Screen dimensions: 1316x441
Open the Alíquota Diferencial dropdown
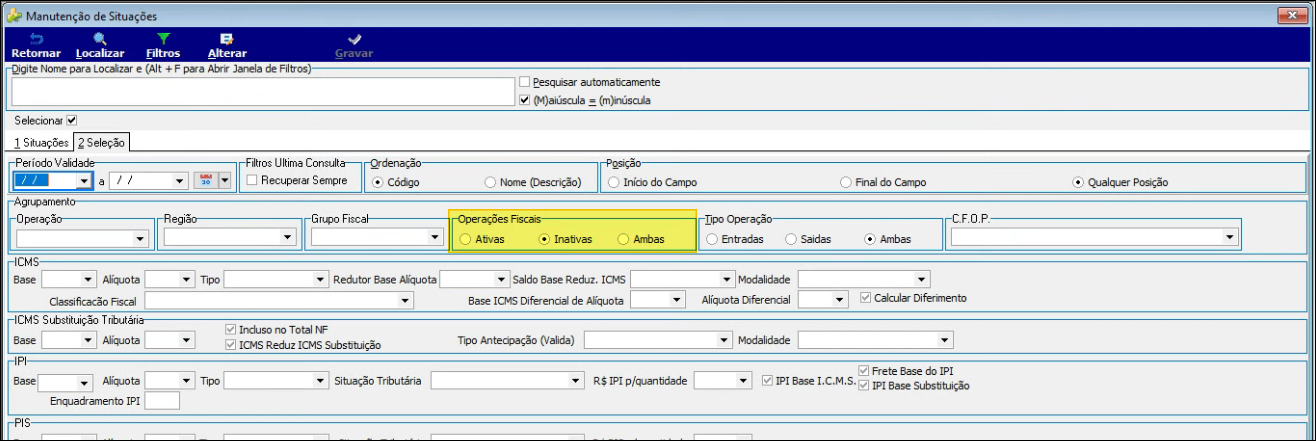click(x=839, y=299)
